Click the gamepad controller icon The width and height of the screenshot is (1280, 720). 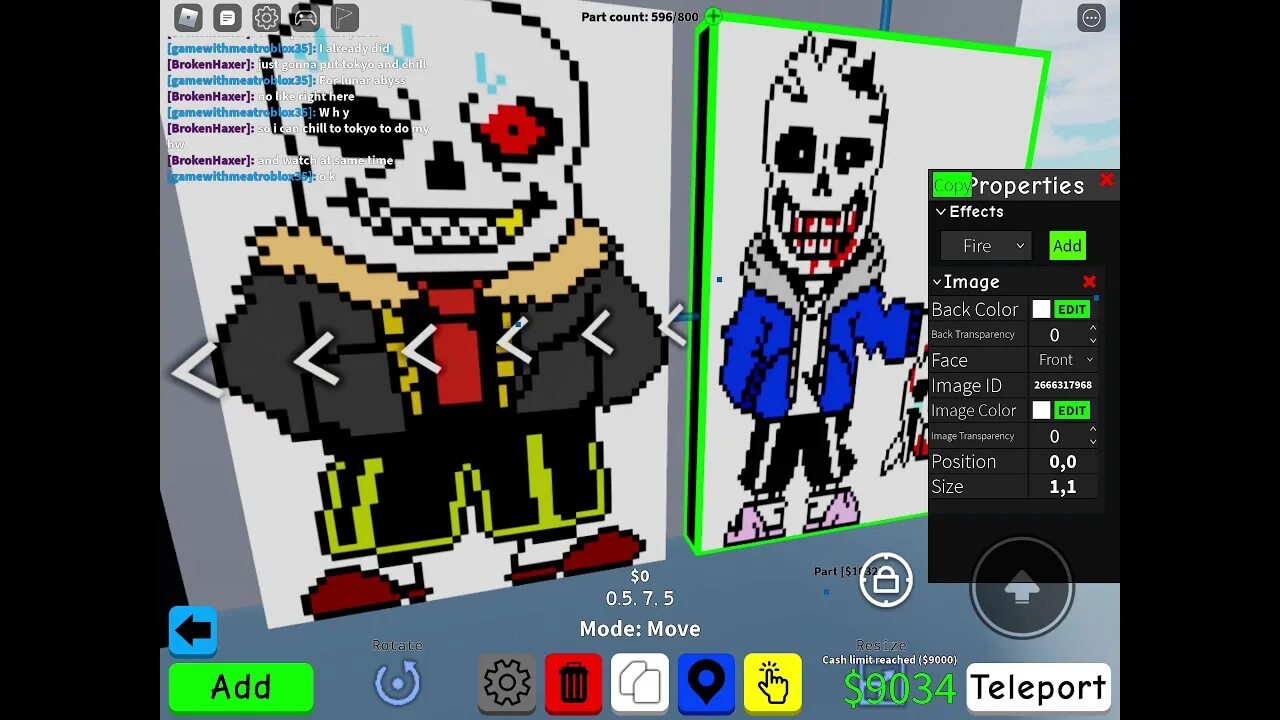(x=305, y=17)
